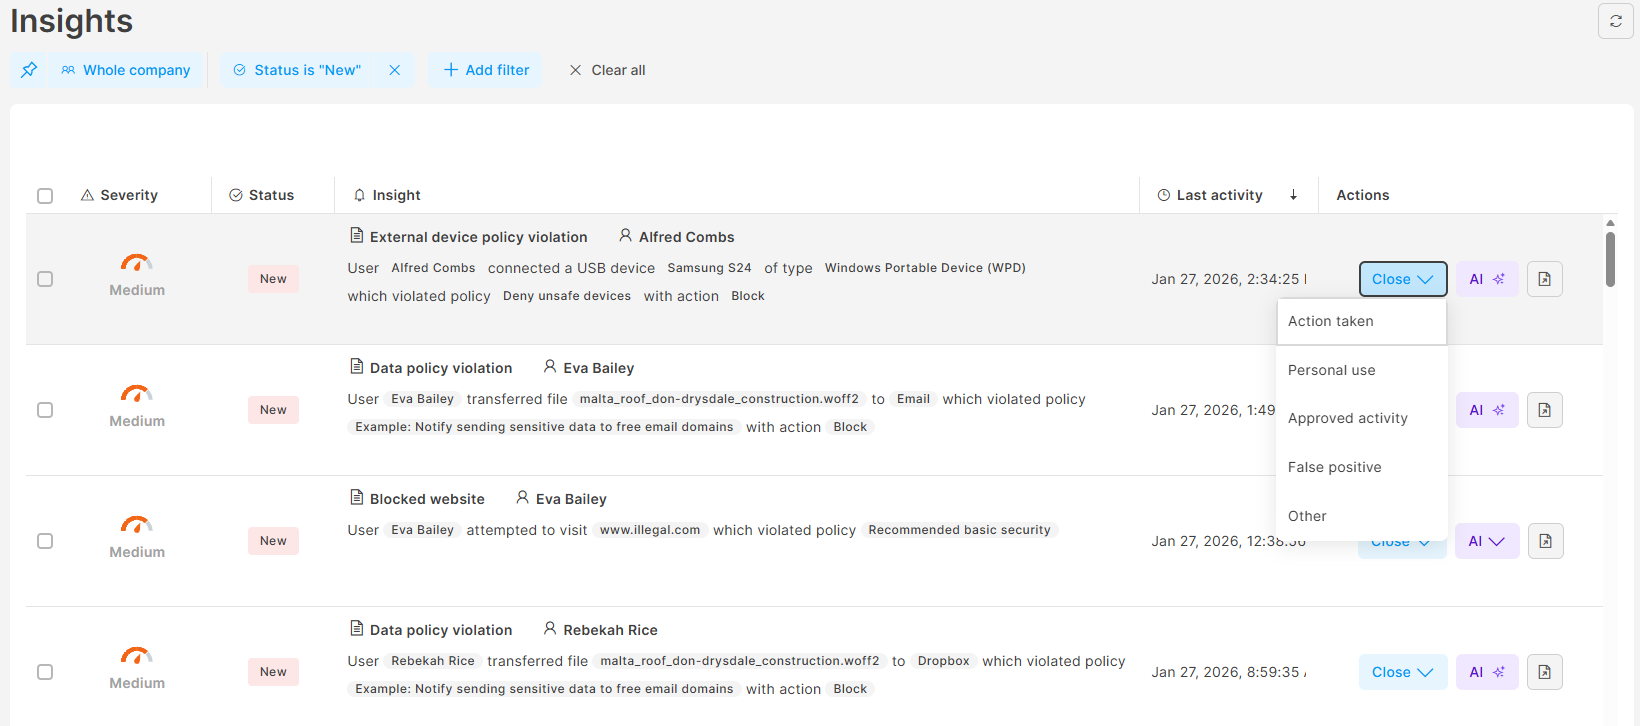Open report icon for Alfred Combs insight

pyautogui.click(x=1544, y=279)
